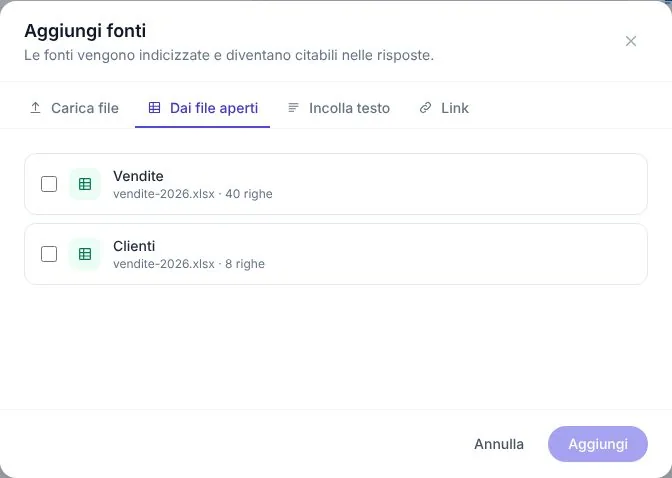Click the green spreadsheet icon for Vendite
Screen dimensions: 672x478
[x=85, y=184]
